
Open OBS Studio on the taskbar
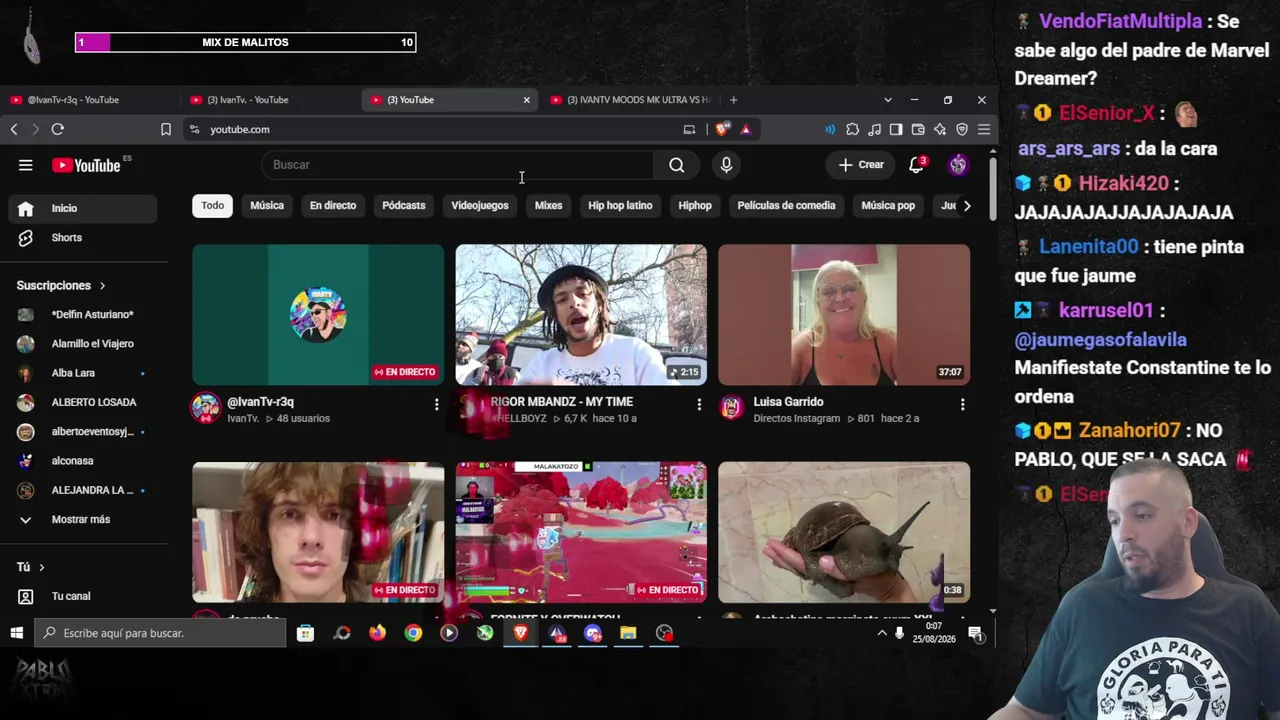click(x=665, y=633)
